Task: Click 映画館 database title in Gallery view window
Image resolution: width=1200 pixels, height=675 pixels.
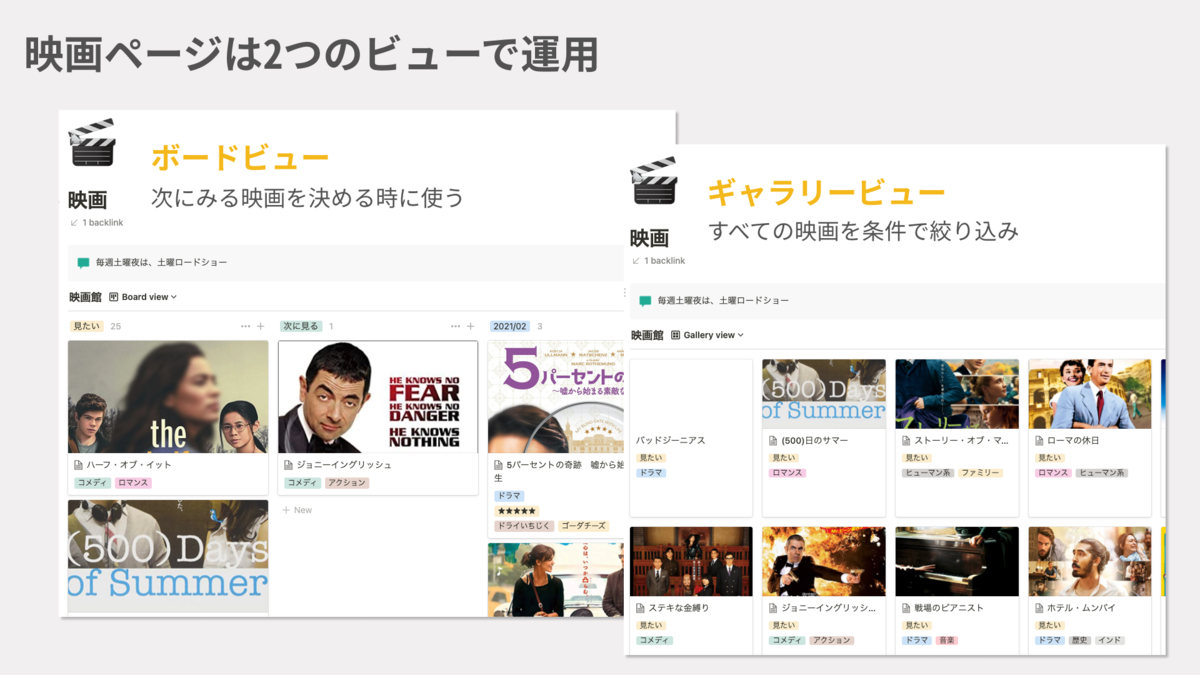Action: point(647,335)
